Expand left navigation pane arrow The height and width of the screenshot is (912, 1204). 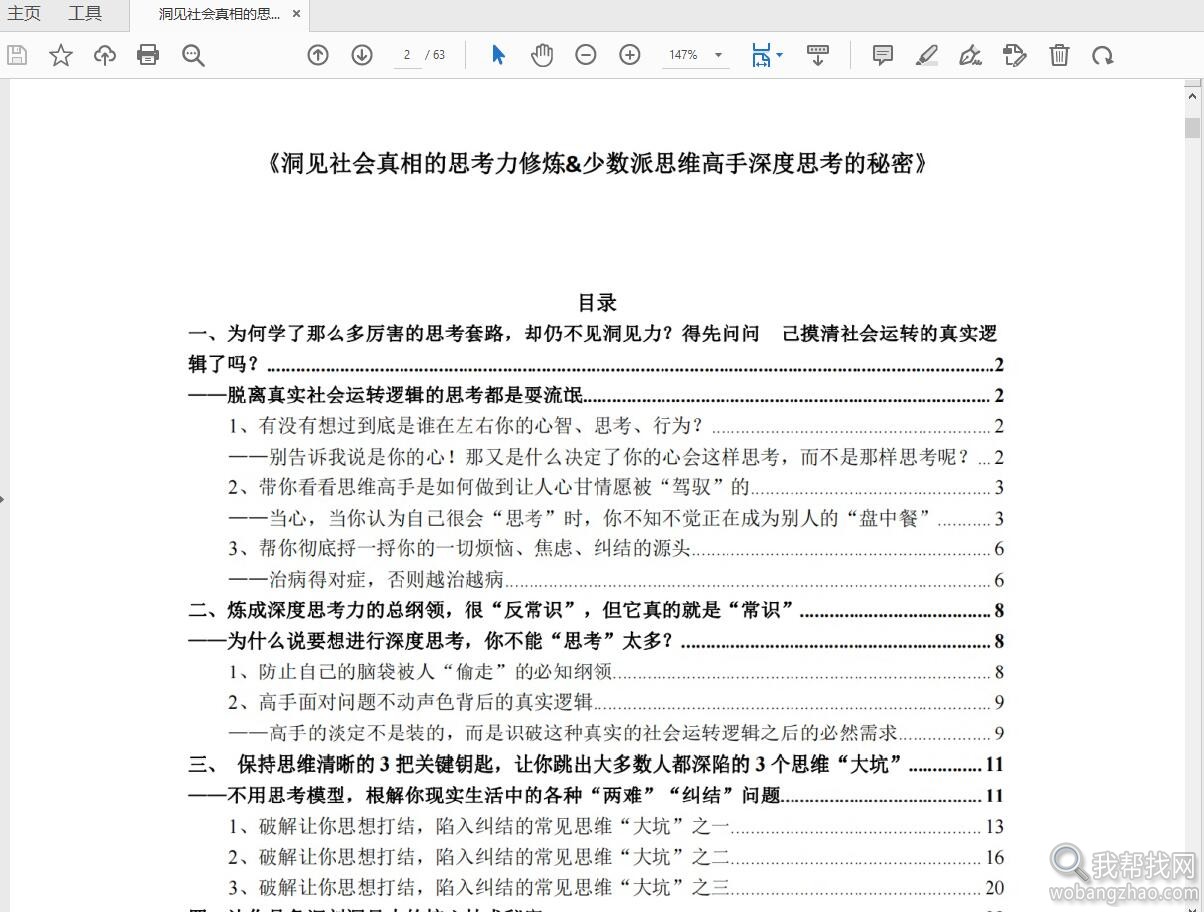point(3,497)
